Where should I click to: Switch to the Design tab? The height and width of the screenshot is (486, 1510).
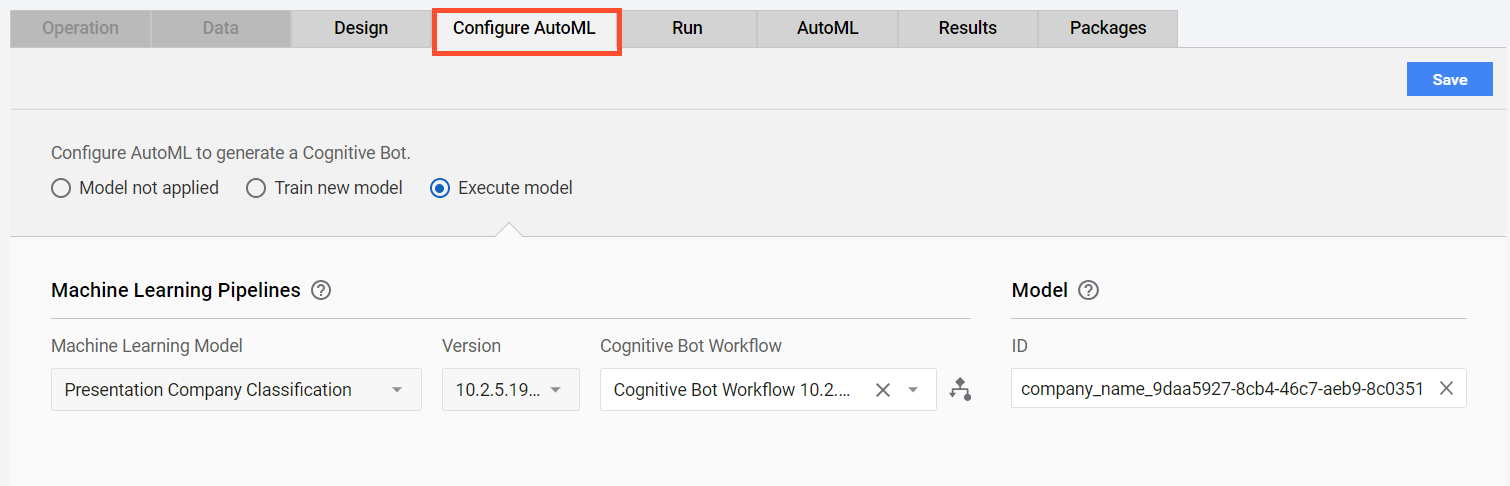coord(361,28)
